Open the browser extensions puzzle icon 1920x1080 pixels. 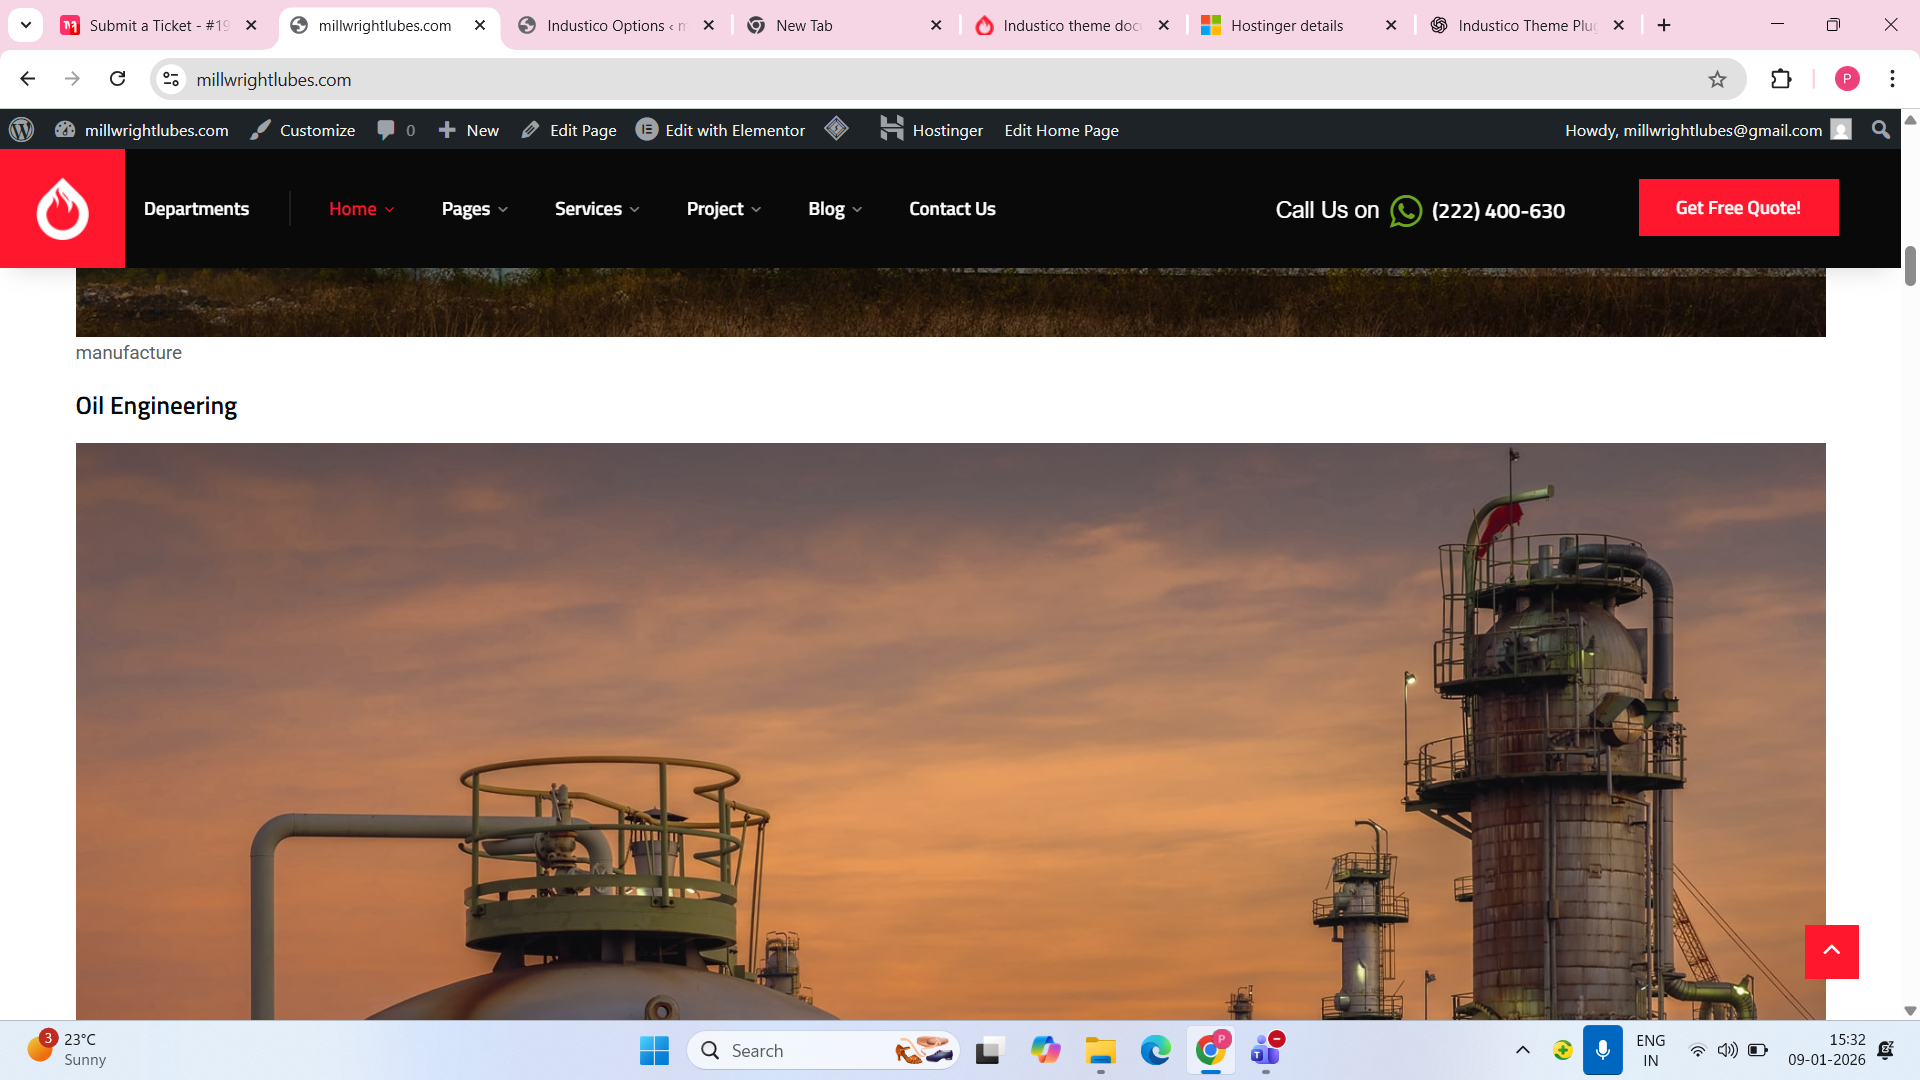click(x=1781, y=79)
